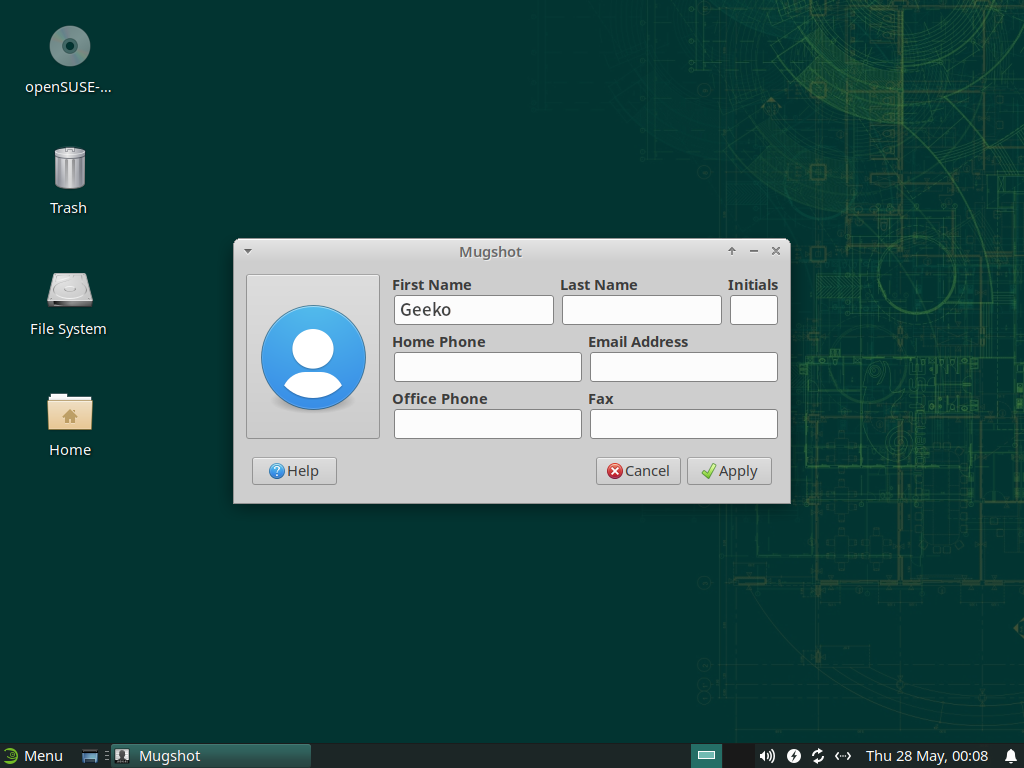Click the volume icon in system tray
Viewport: 1024px width, 768px height.
point(767,756)
